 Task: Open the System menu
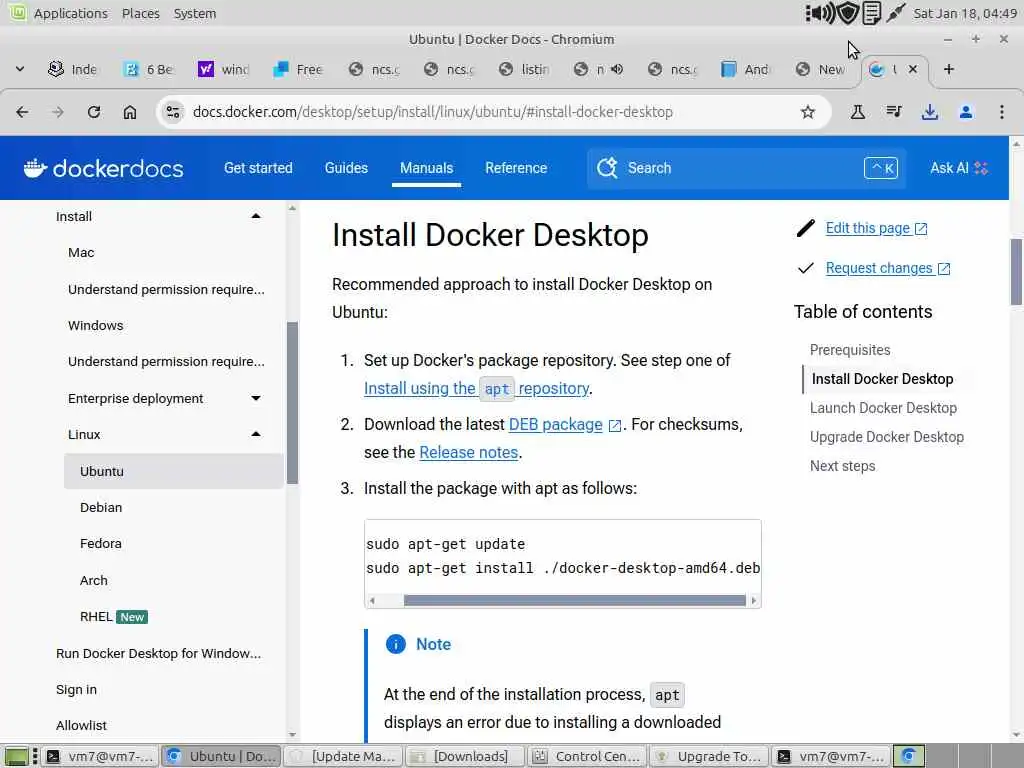[195, 13]
